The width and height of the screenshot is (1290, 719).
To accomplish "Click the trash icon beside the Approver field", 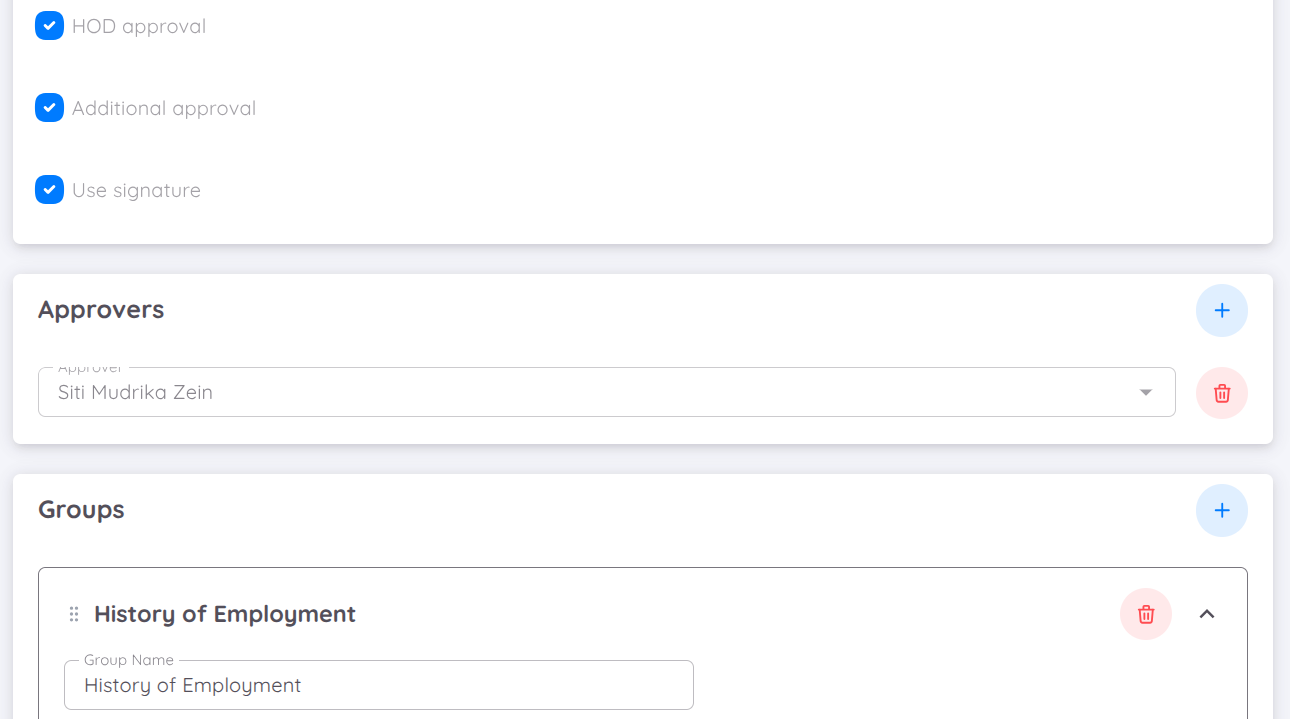I will click(1221, 392).
